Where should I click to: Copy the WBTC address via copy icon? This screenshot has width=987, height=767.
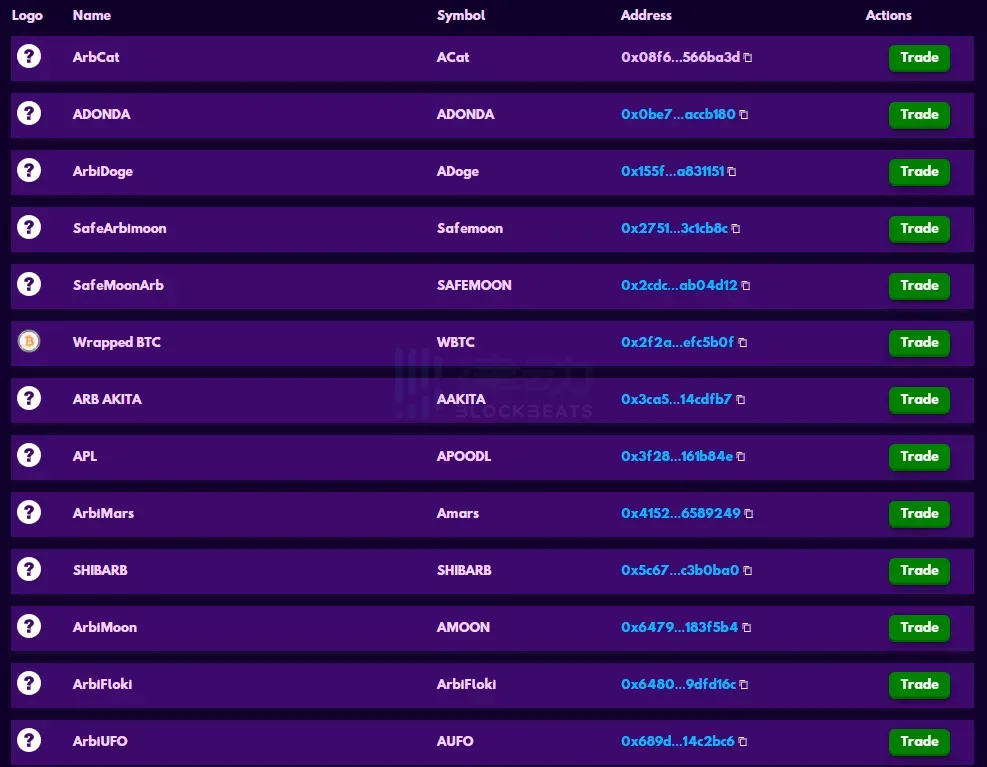click(742, 343)
